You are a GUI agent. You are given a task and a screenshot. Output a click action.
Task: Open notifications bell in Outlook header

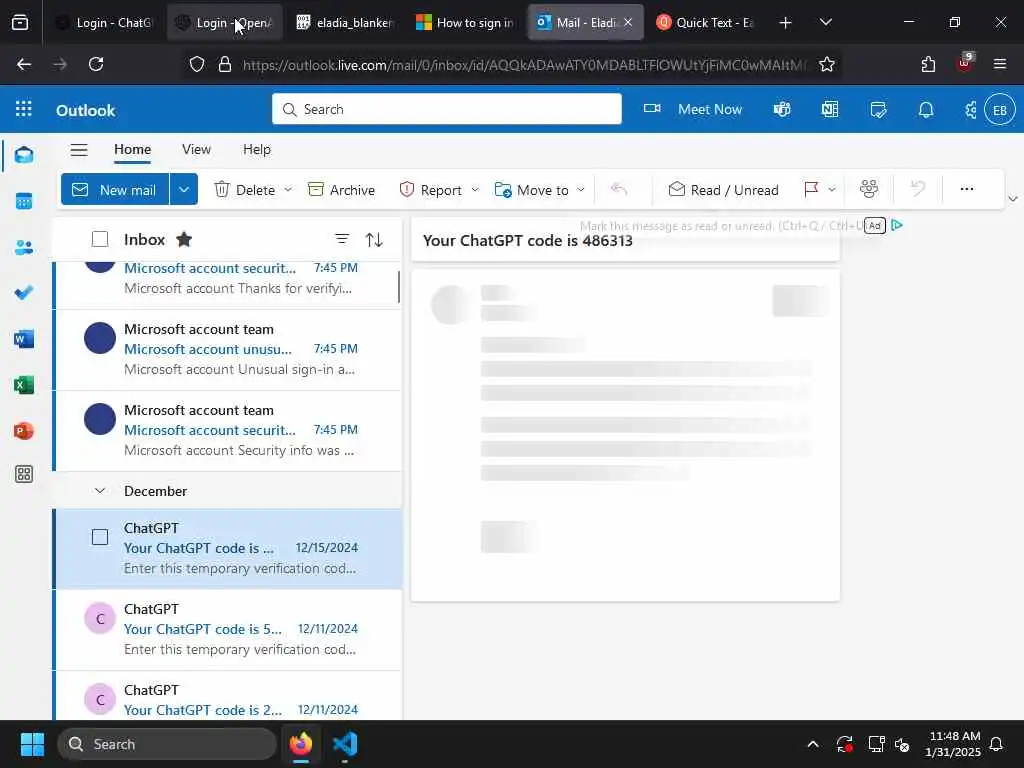pyautogui.click(x=926, y=110)
